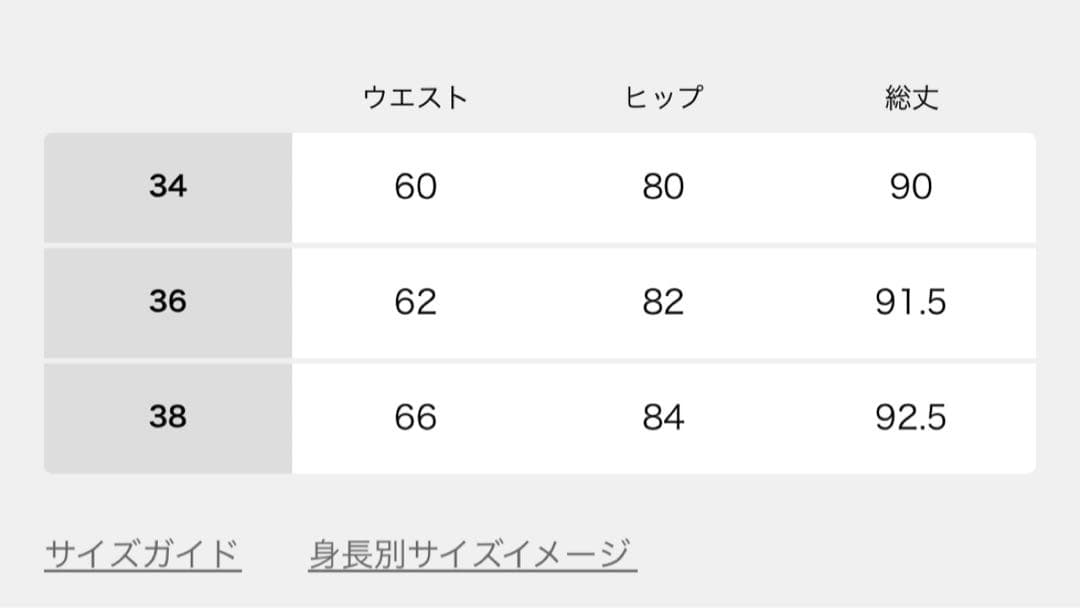This screenshot has width=1080, height=608.
Task: Click the ヒップ column header
Action: (x=662, y=97)
